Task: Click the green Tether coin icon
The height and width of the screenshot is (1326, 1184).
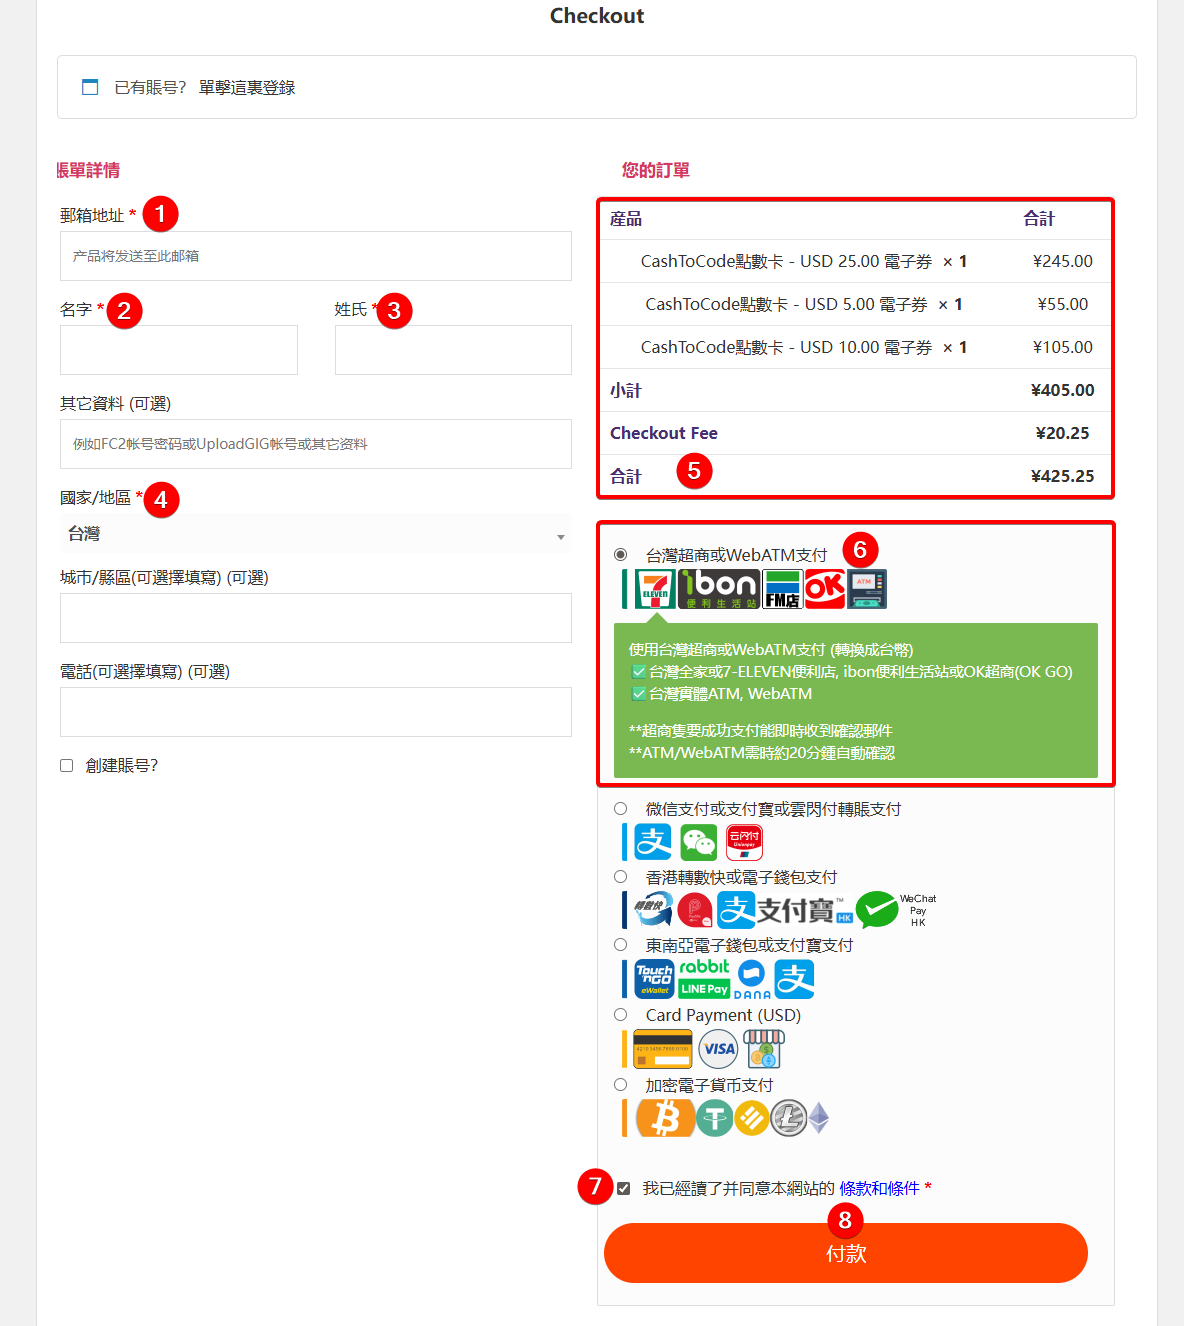Action: (x=714, y=1118)
